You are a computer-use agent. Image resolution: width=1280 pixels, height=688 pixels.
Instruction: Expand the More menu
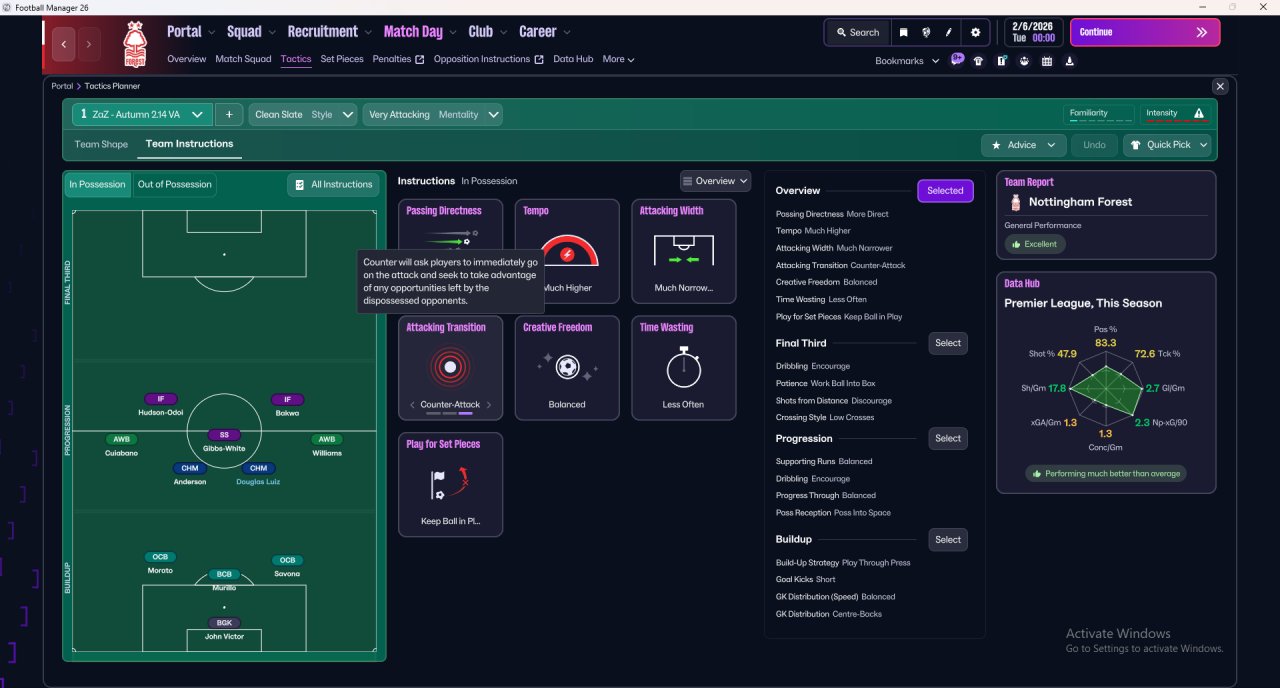coord(618,59)
